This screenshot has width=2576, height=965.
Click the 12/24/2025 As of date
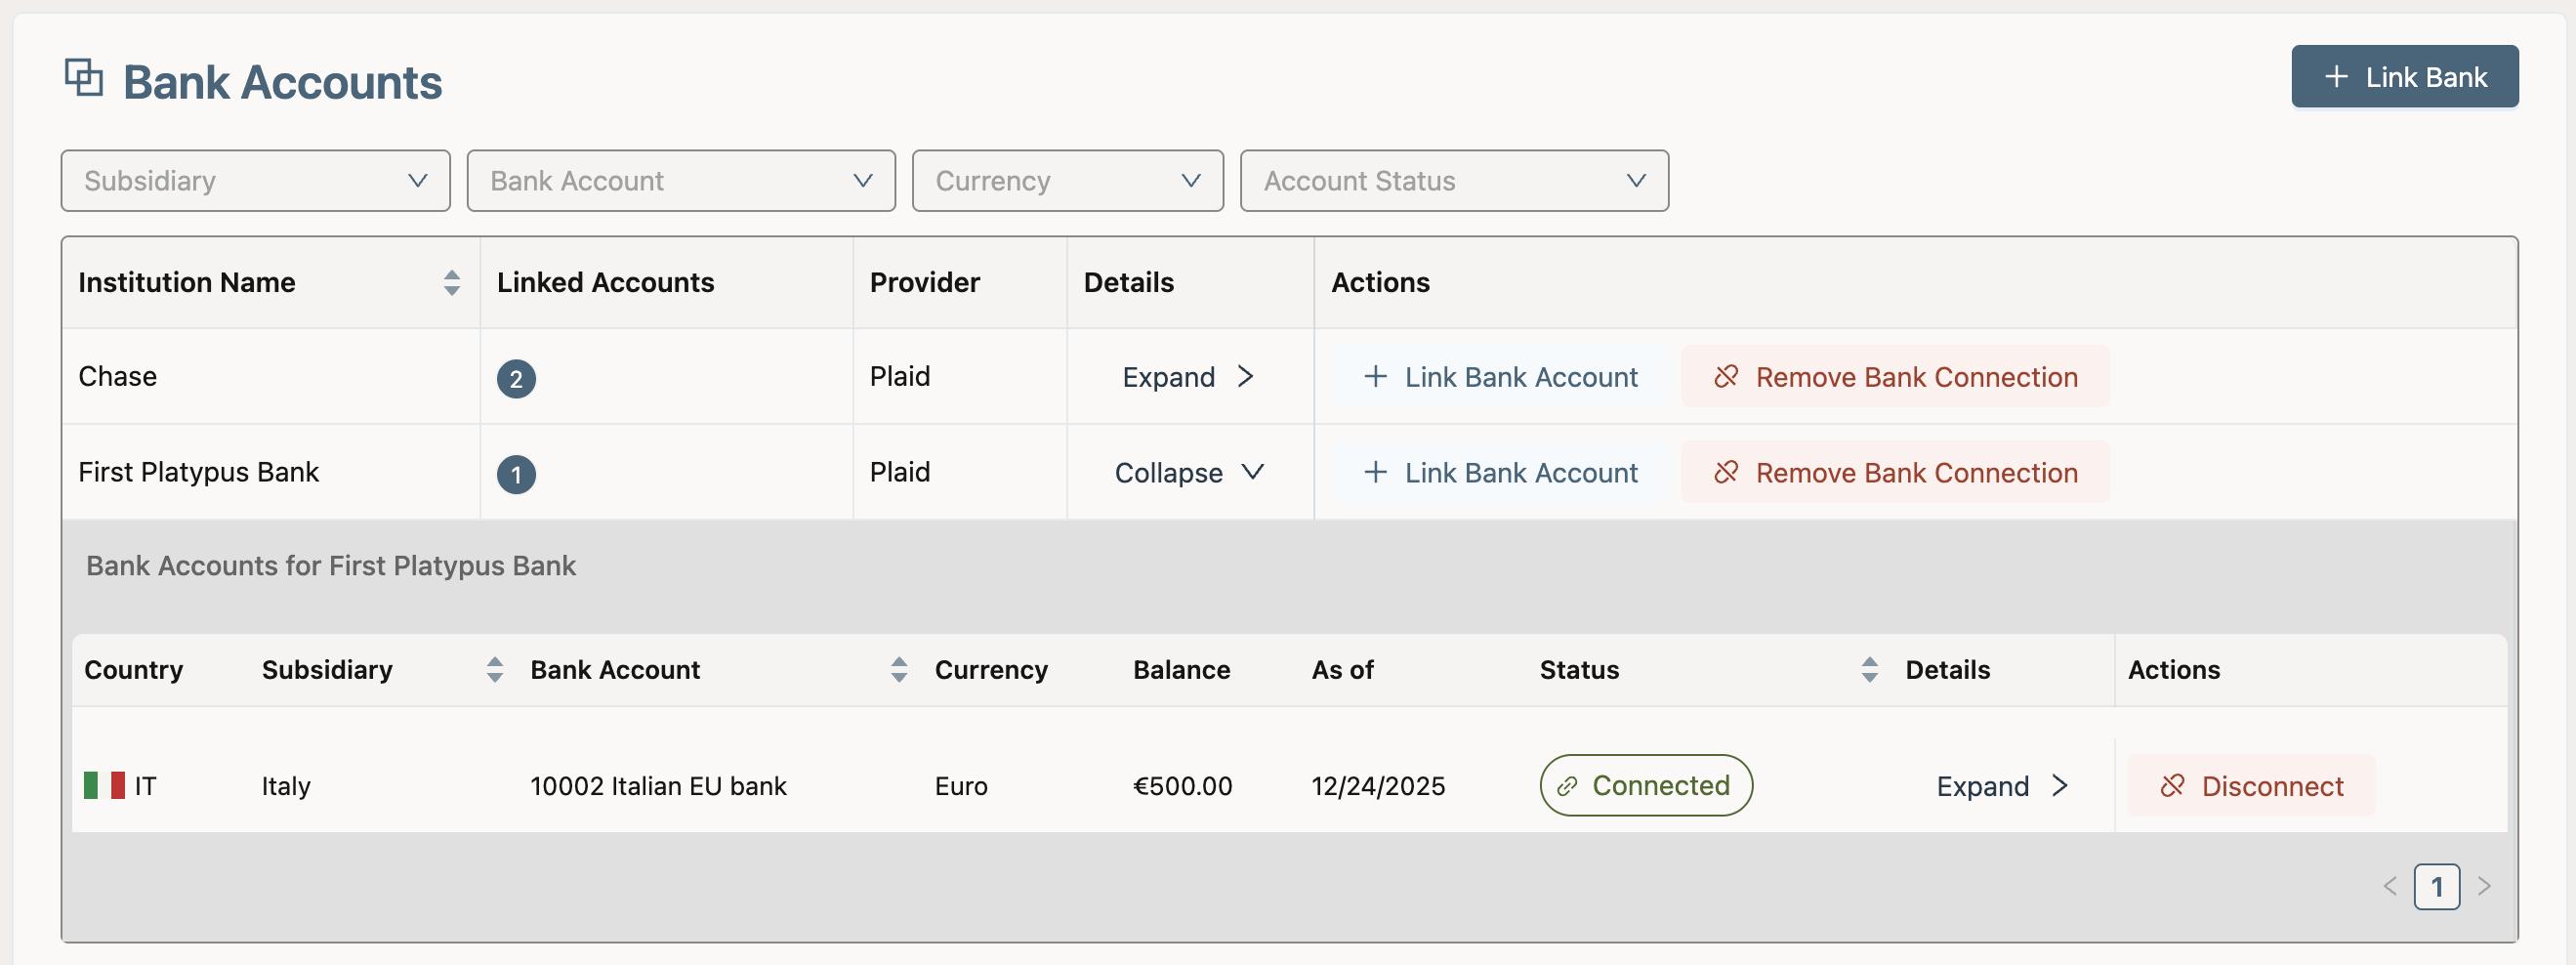pyautogui.click(x=1378, y=786)
